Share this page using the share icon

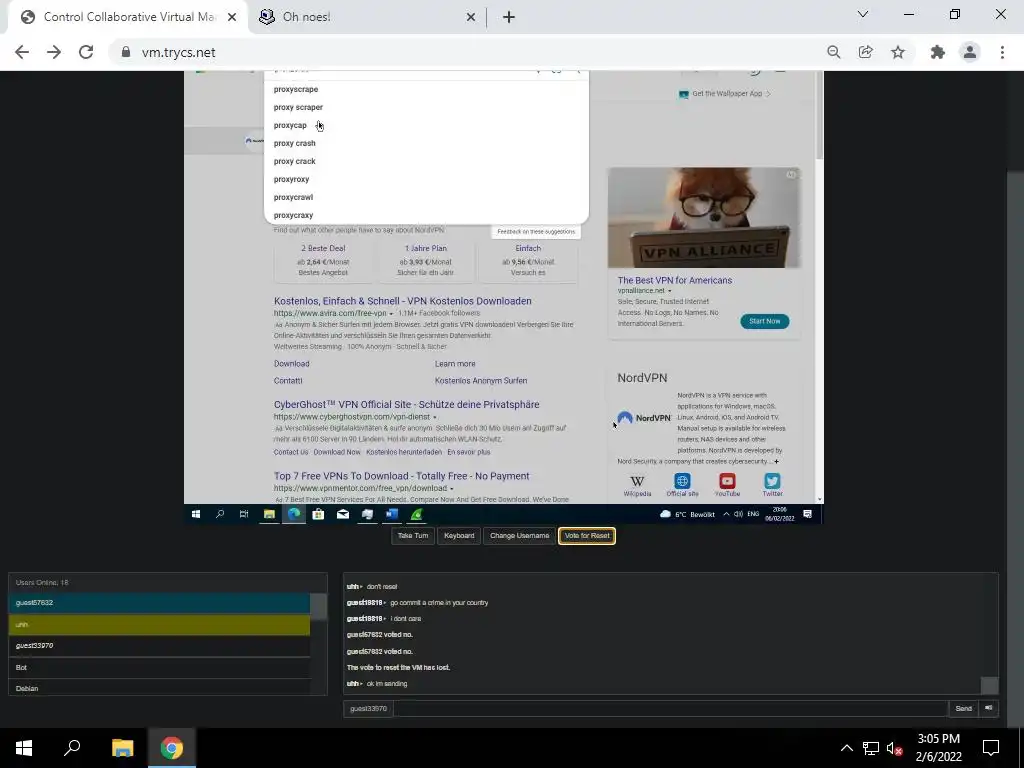(x=865, y=52)
